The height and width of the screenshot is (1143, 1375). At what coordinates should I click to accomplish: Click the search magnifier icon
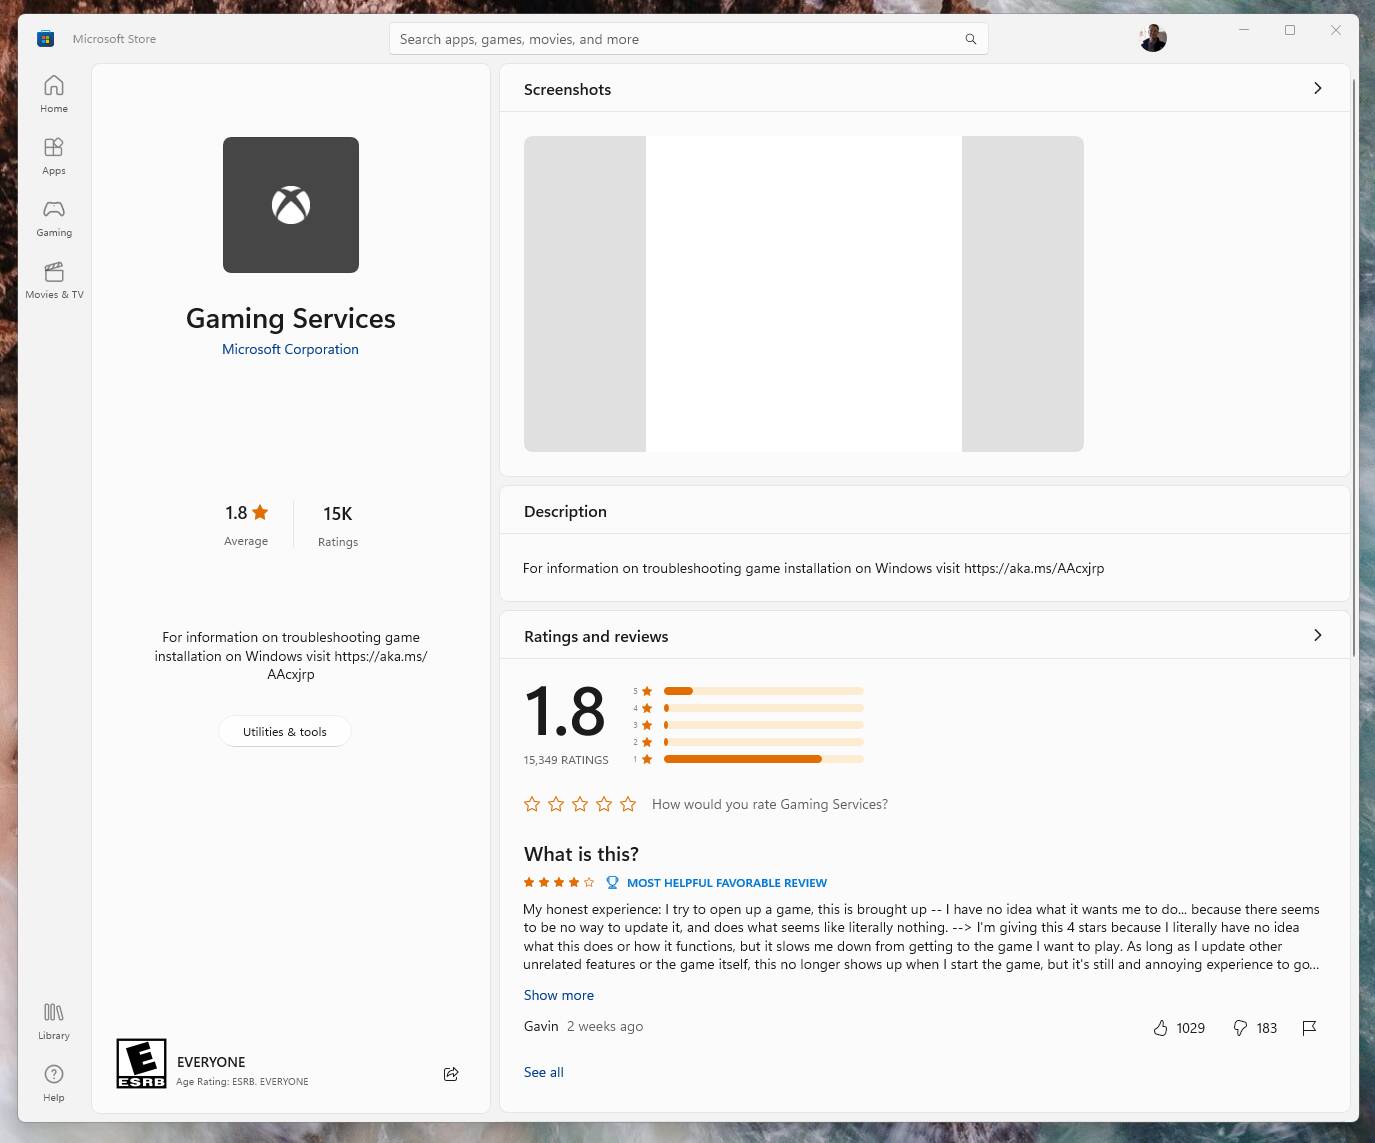[970, 39]
